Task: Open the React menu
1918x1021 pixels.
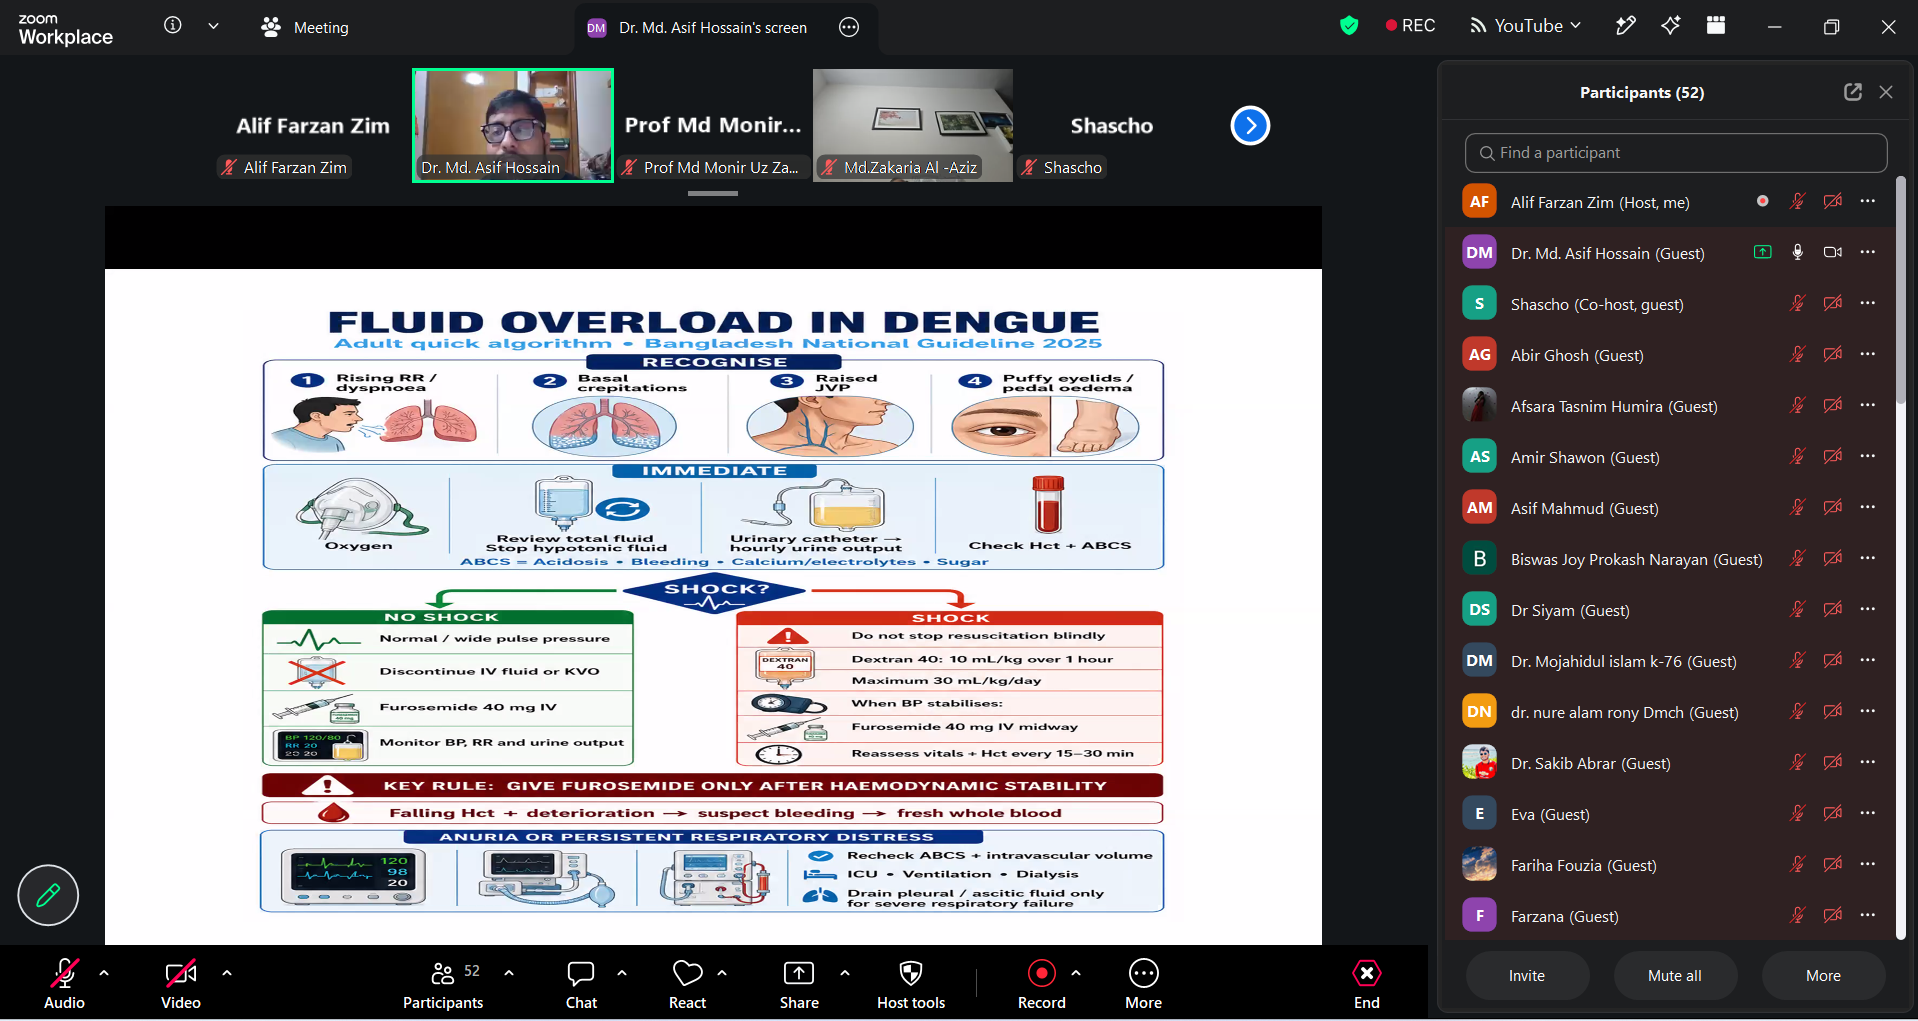Action: click(x=687, y=984)
